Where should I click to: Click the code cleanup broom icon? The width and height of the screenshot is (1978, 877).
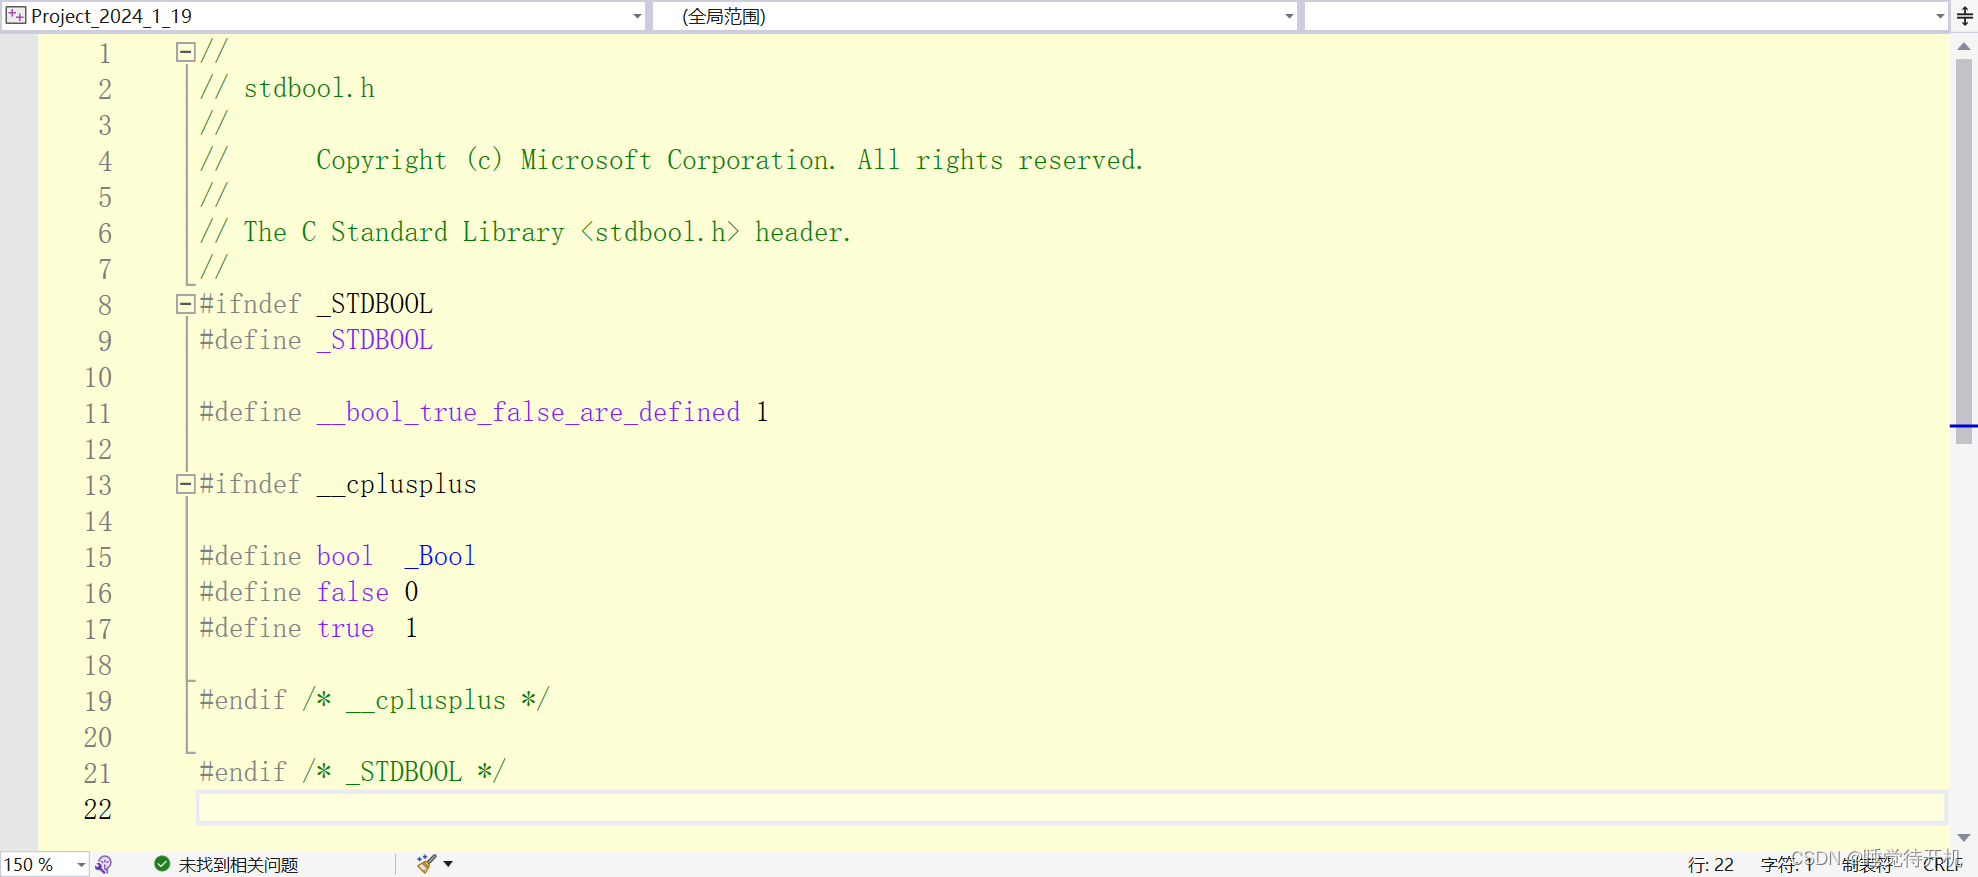click(x=427, y=863)
